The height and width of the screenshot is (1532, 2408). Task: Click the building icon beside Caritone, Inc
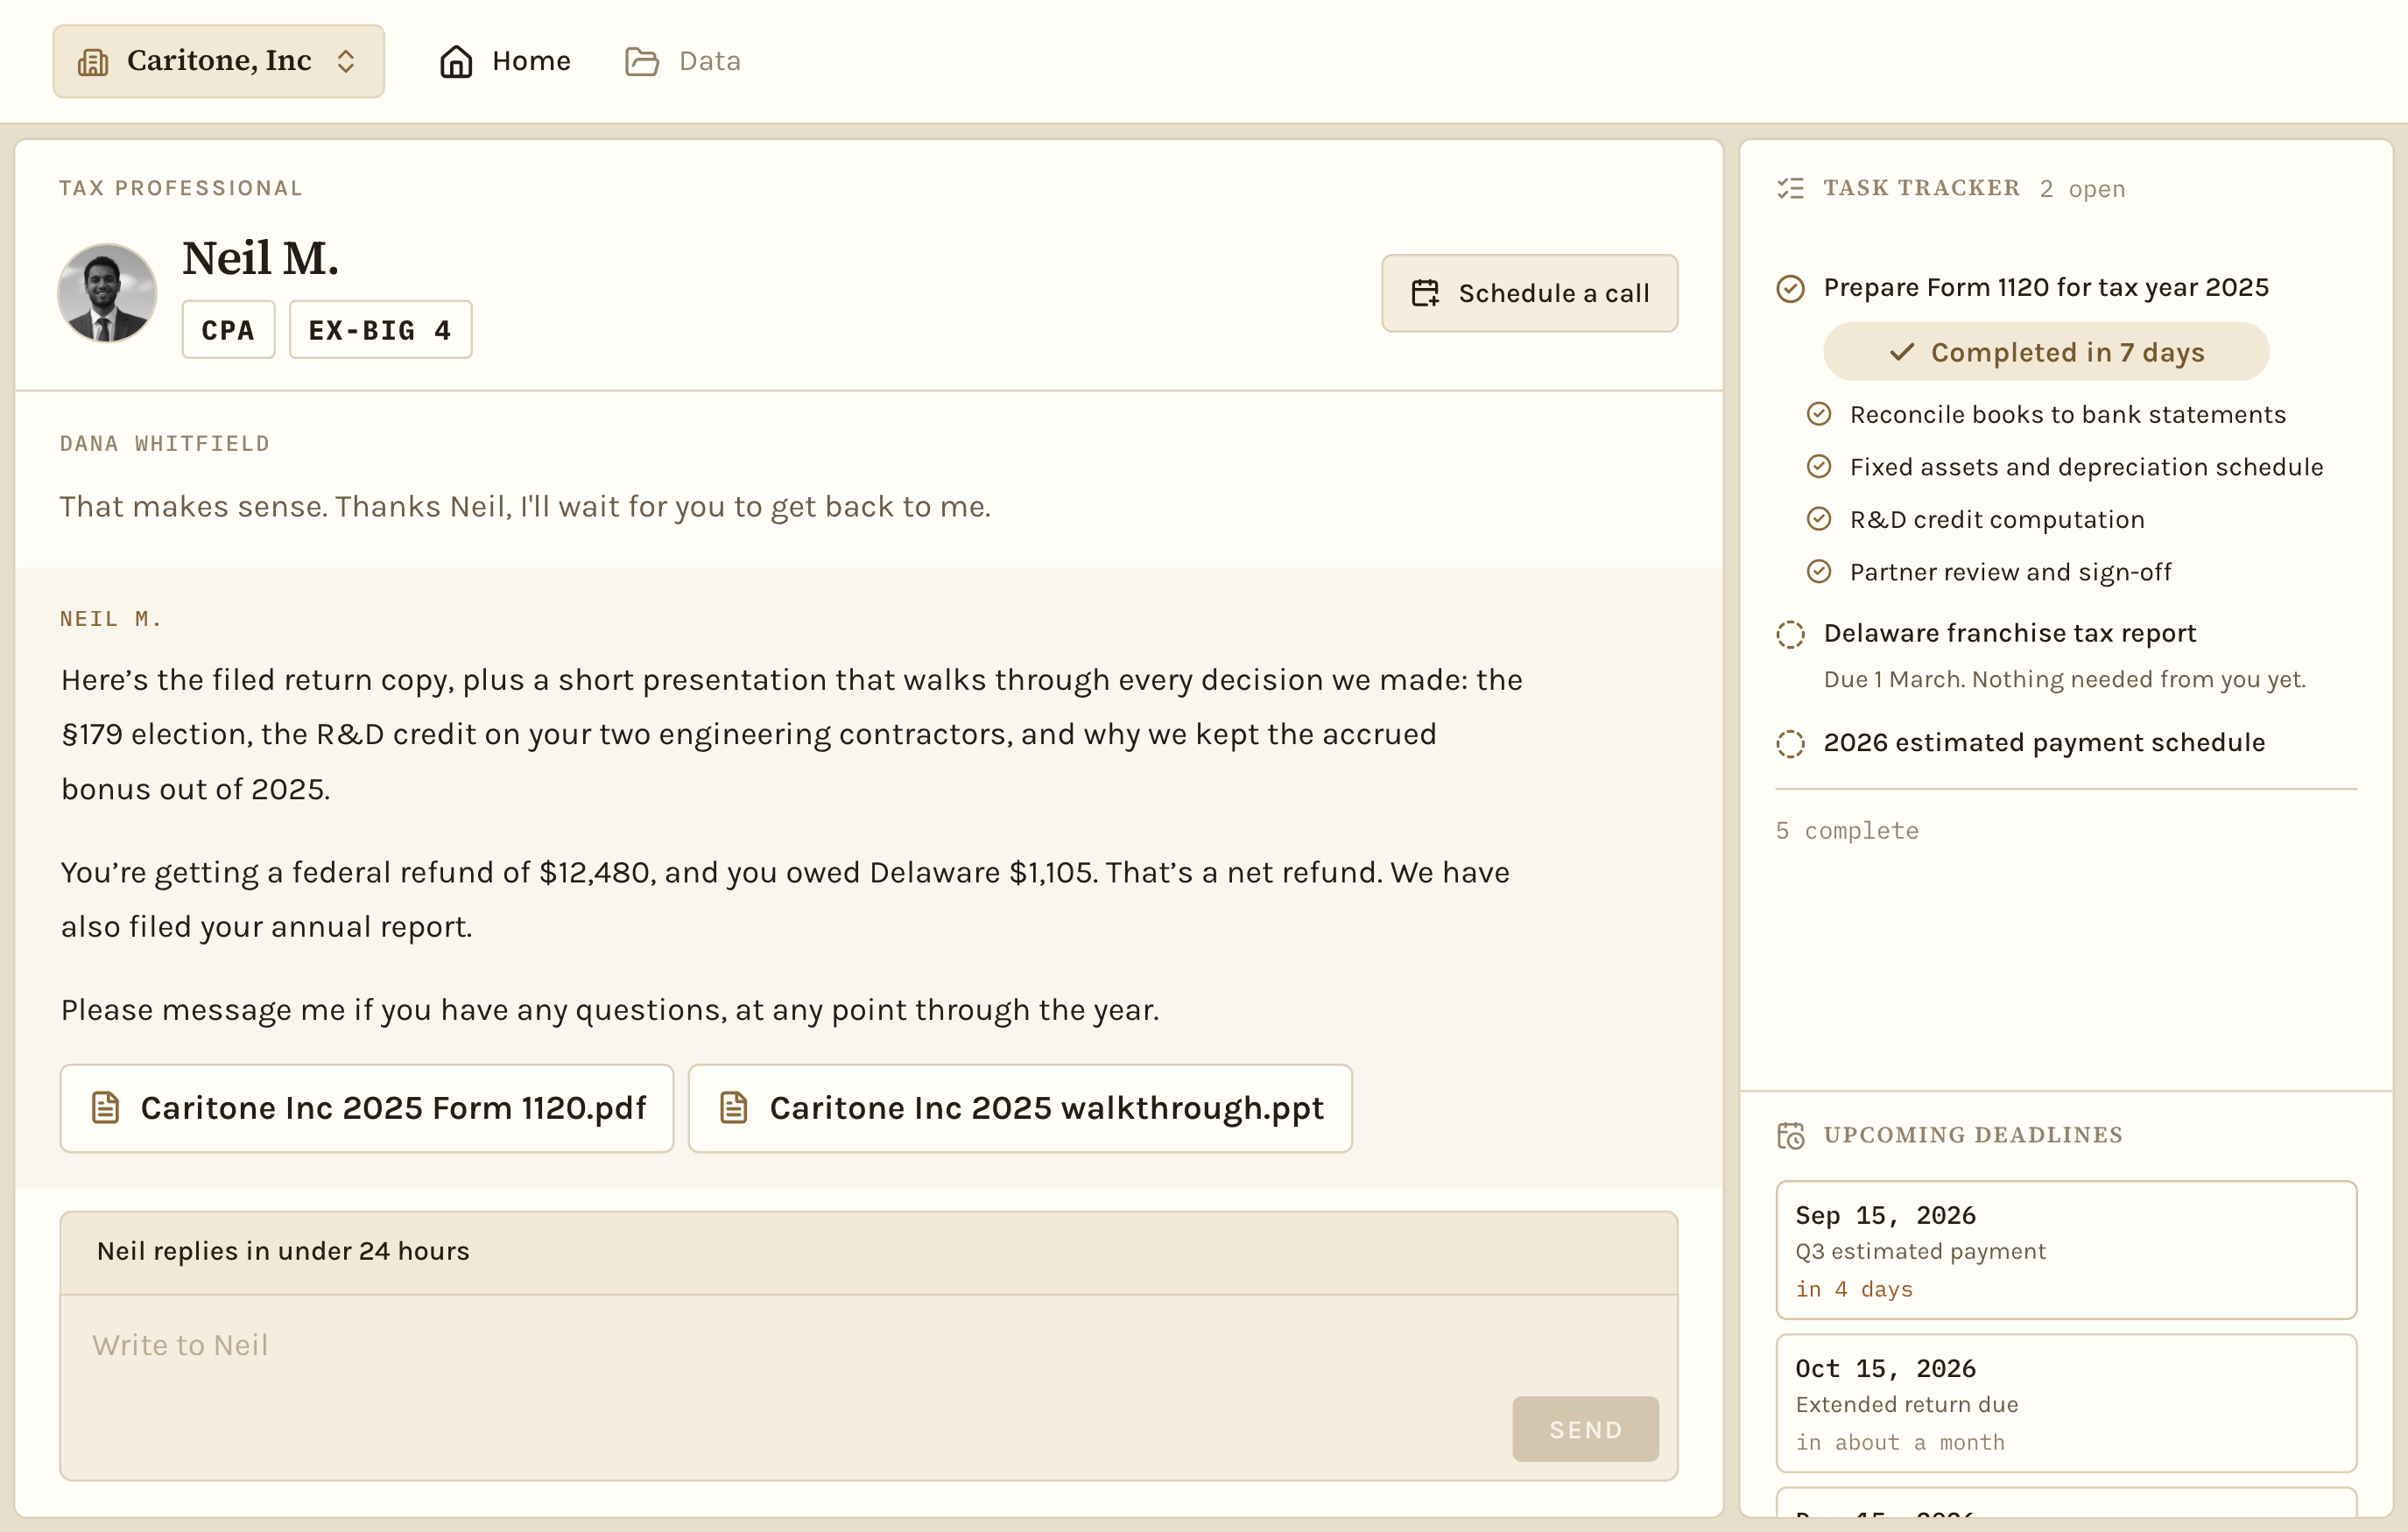(93, 62)
